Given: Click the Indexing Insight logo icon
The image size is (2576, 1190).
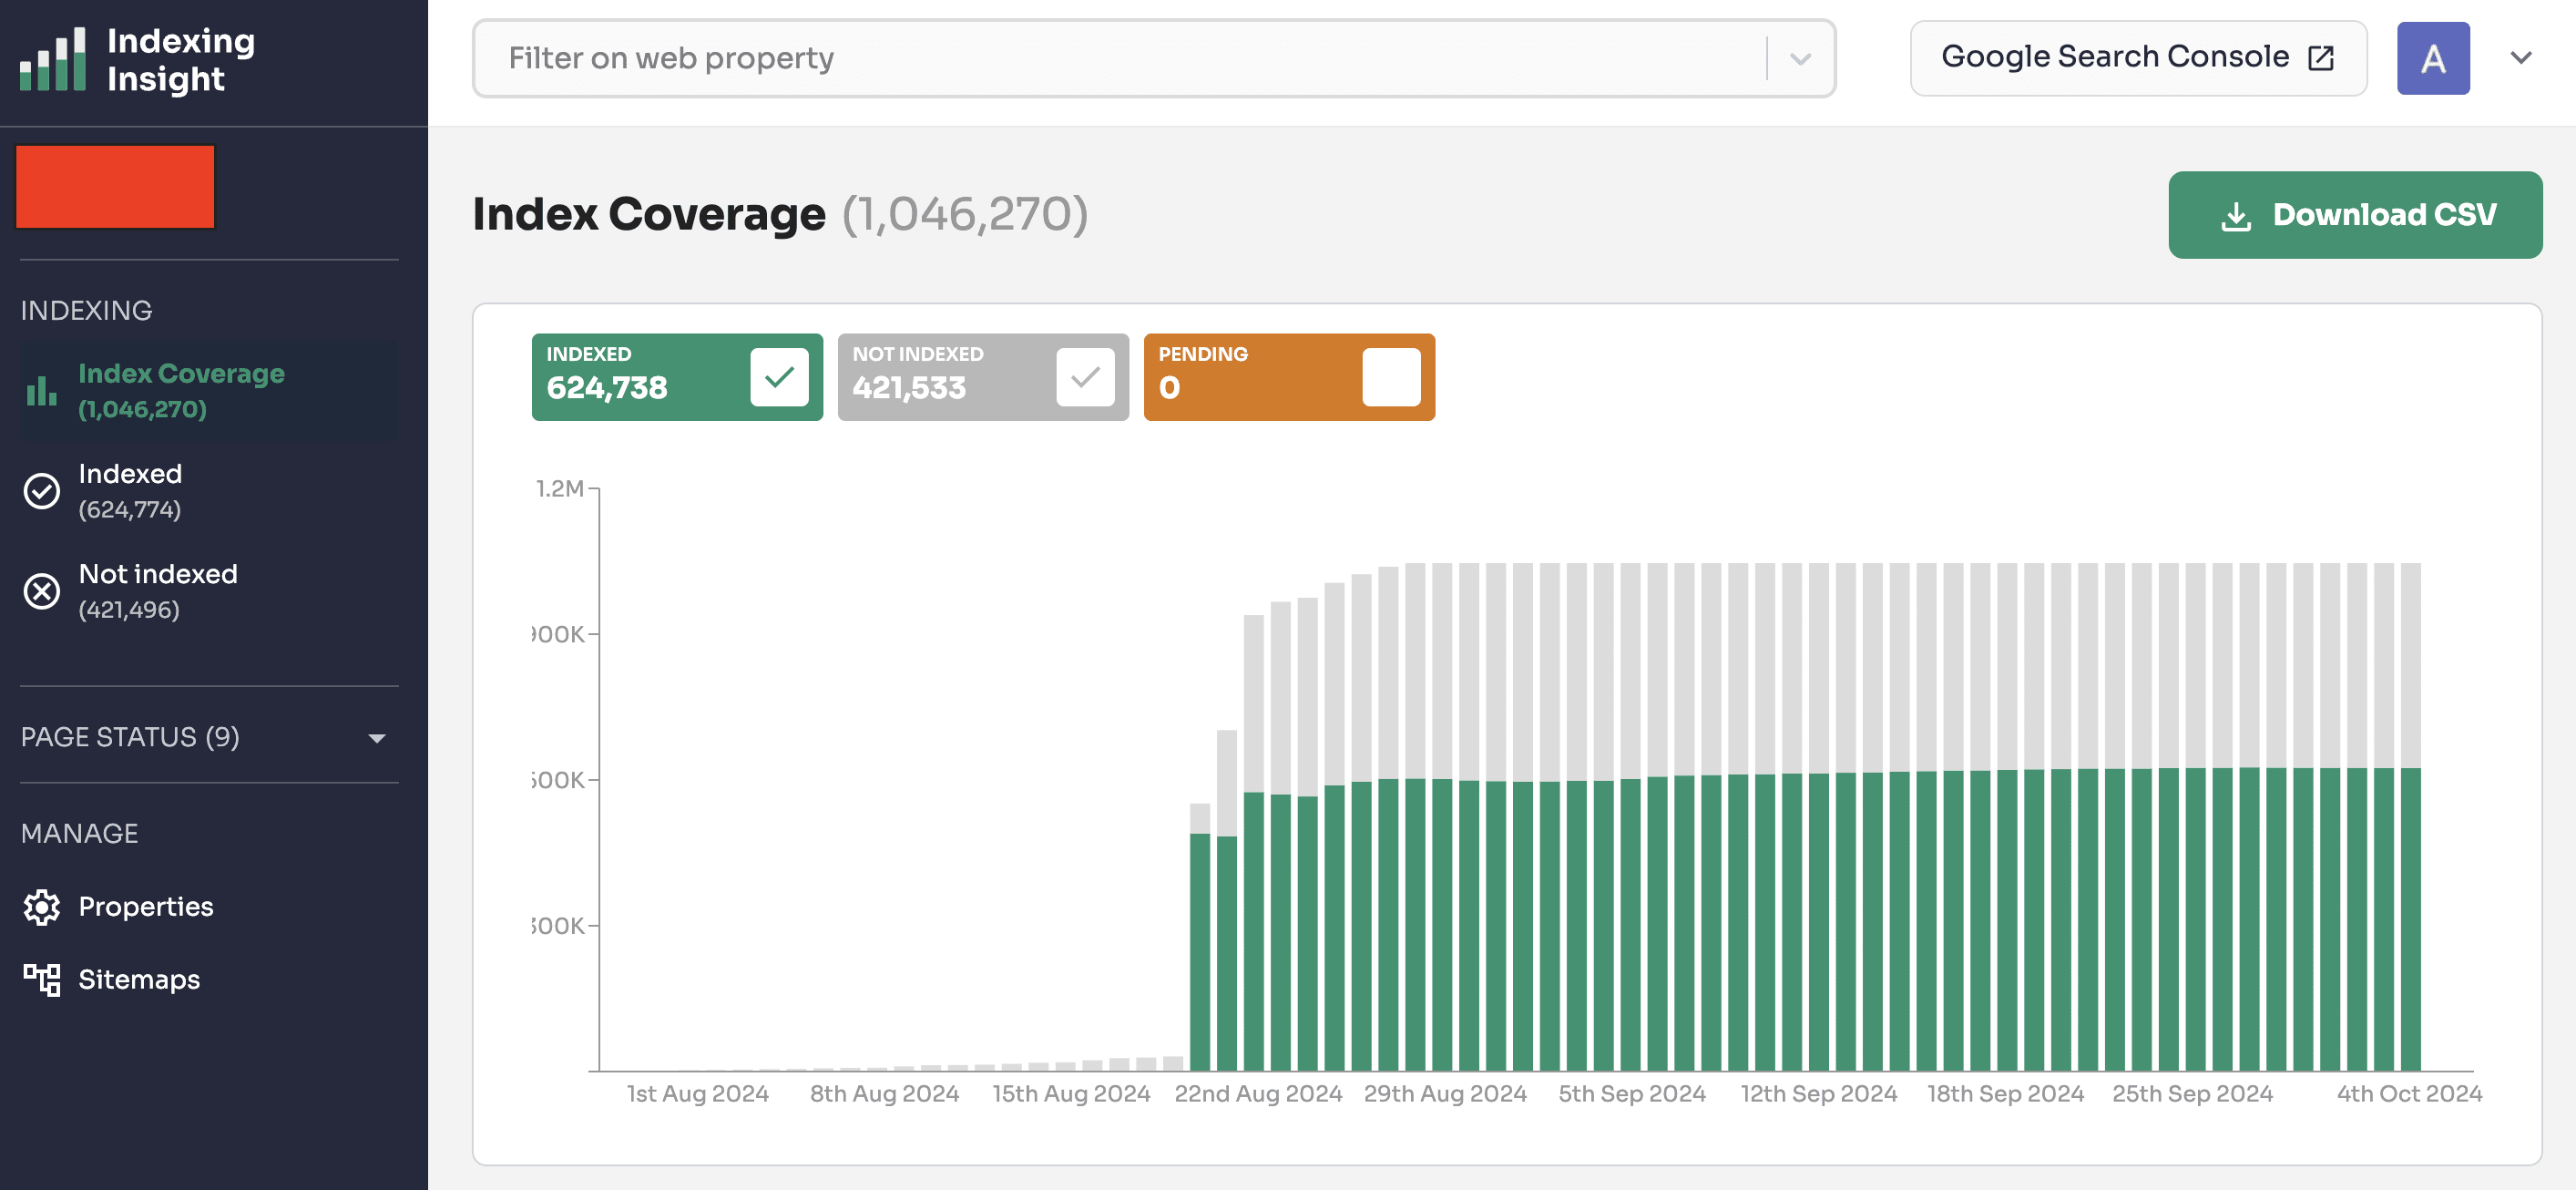Looking at the screenshot, I should point(53,59).
